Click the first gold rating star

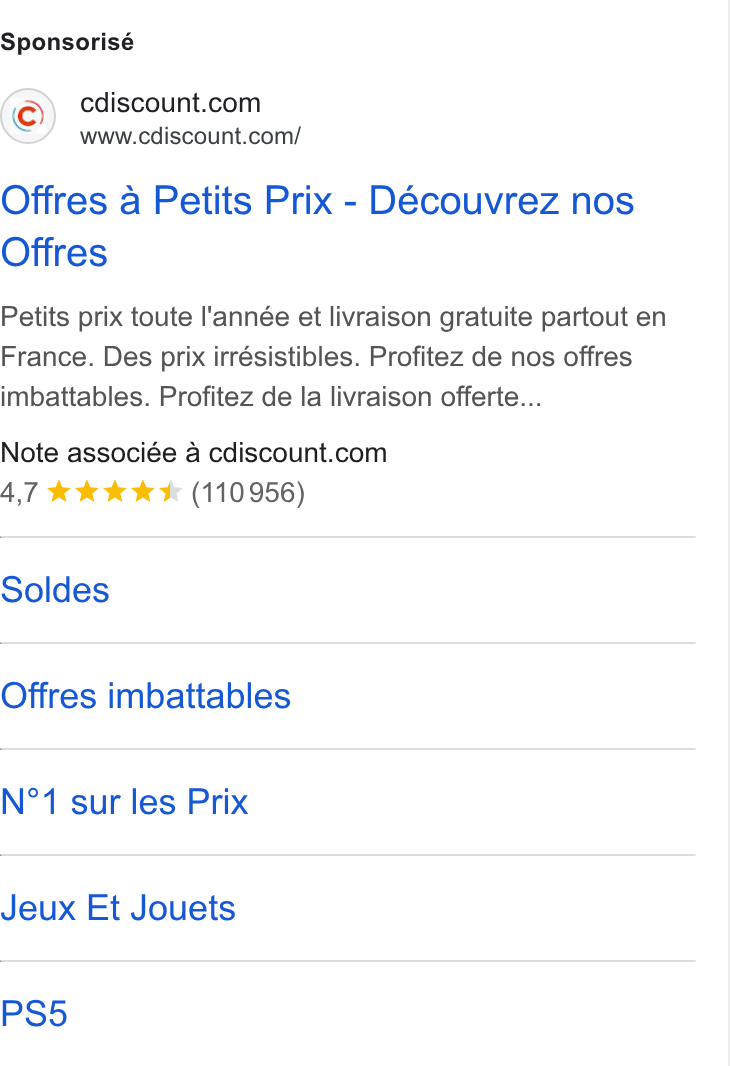[59, 492]
